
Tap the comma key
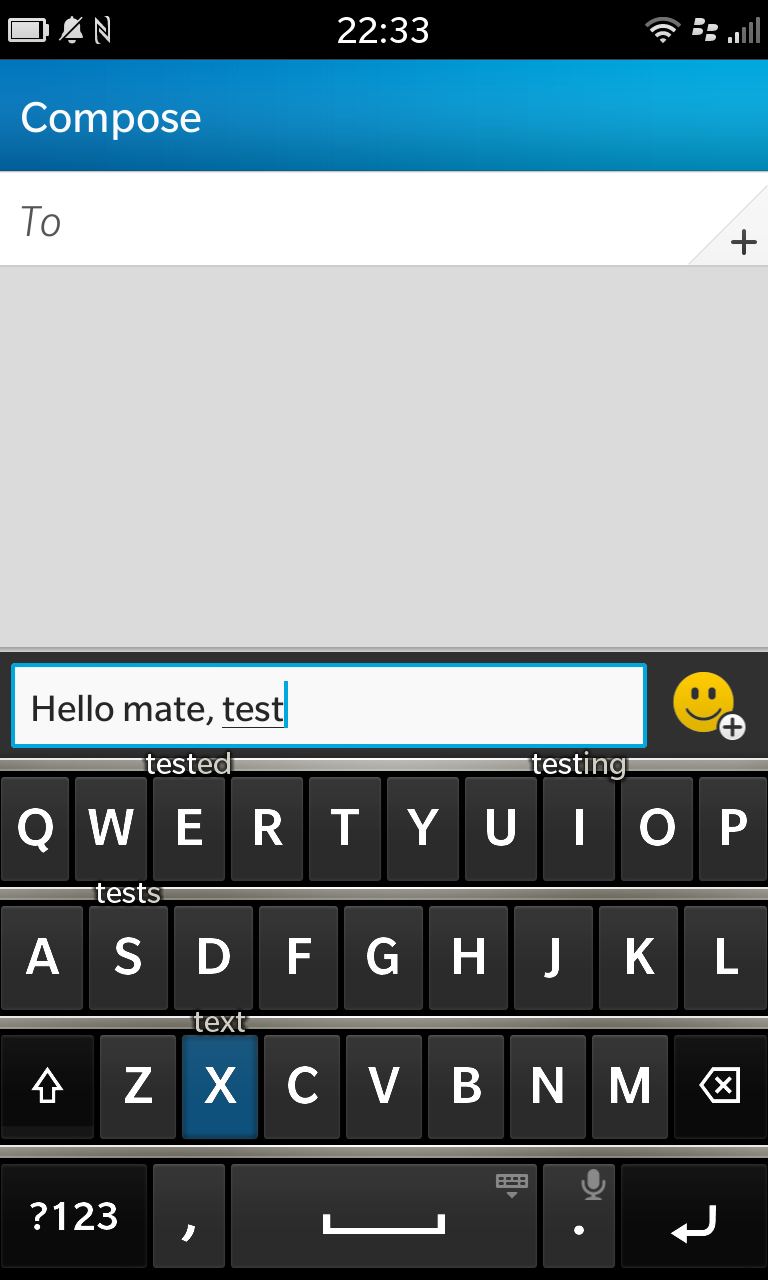189,1216
